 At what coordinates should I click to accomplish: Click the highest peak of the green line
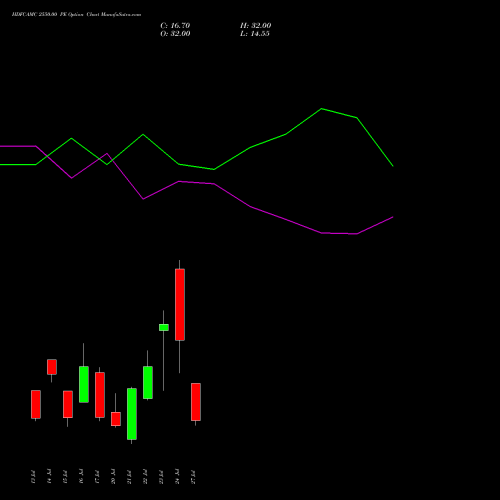(321, 109)
